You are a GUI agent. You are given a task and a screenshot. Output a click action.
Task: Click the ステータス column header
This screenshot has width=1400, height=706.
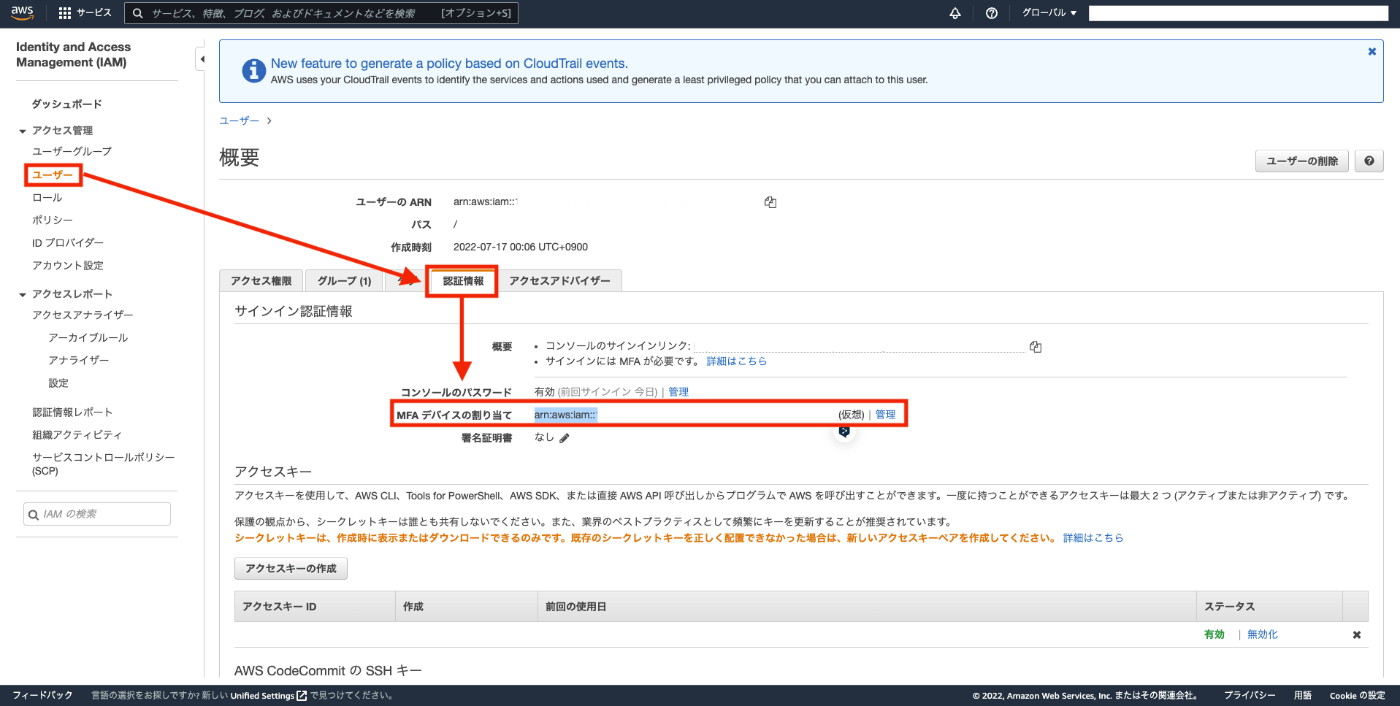coord(1269,606)
